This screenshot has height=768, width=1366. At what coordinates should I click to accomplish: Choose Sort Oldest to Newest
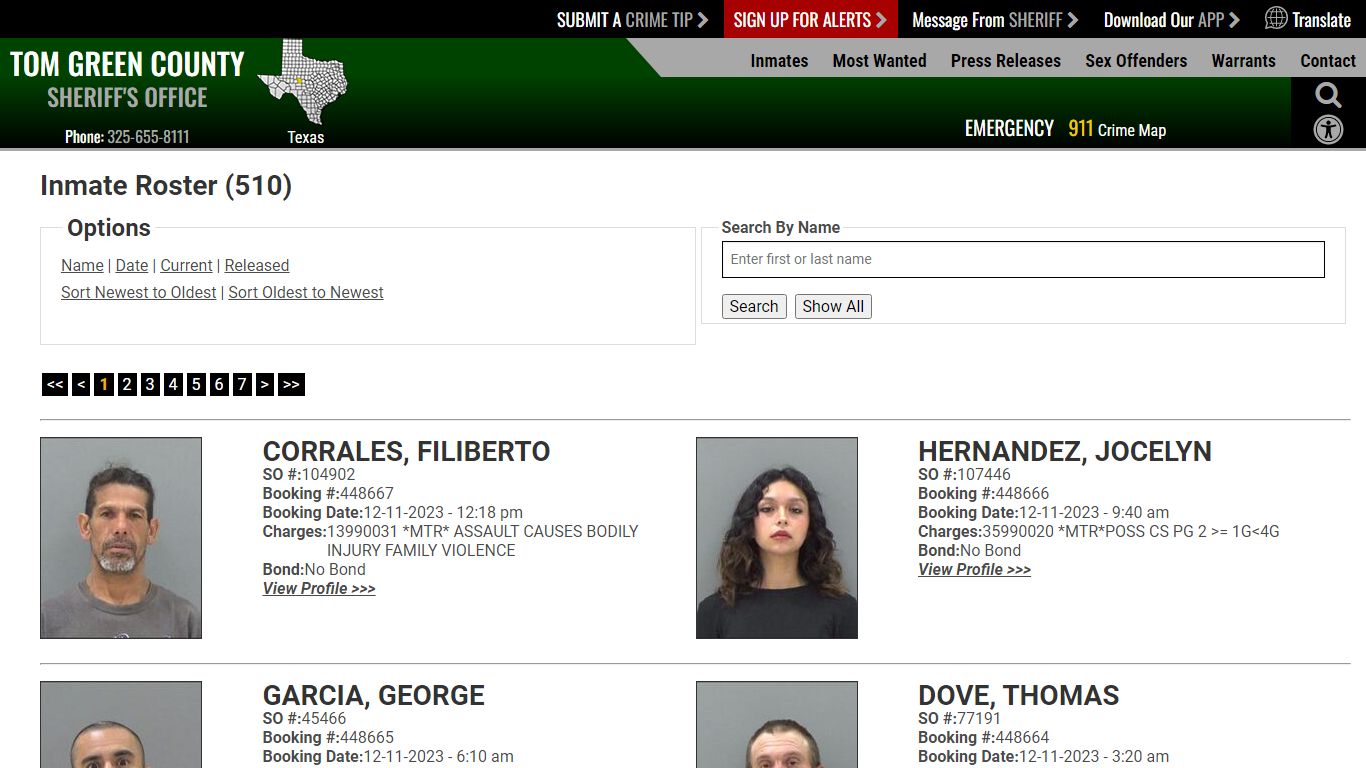[306, 292]
